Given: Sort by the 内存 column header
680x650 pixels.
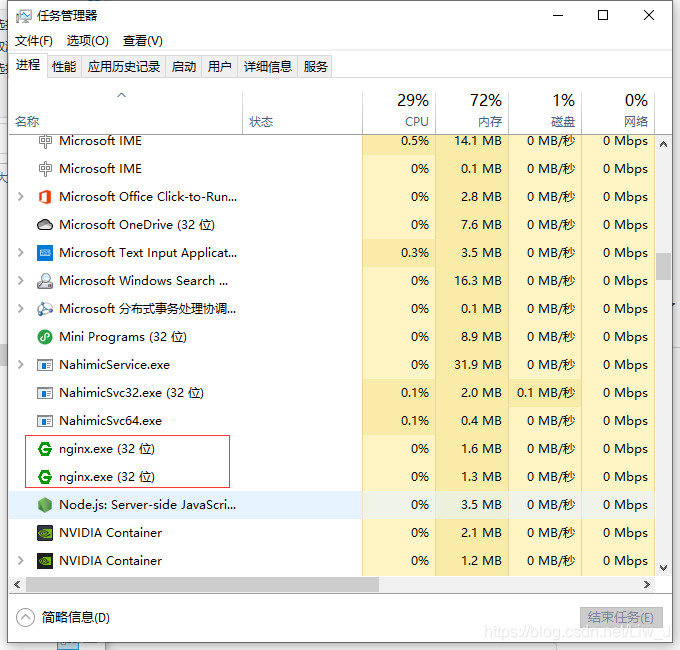Looking at the screenshot, I should point(472,113).
